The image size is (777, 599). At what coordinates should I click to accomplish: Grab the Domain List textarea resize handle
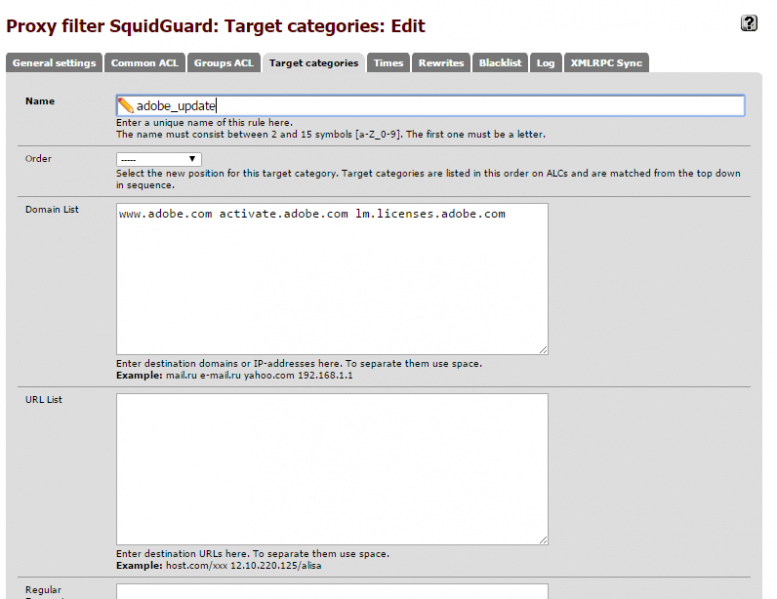point(544,350)
